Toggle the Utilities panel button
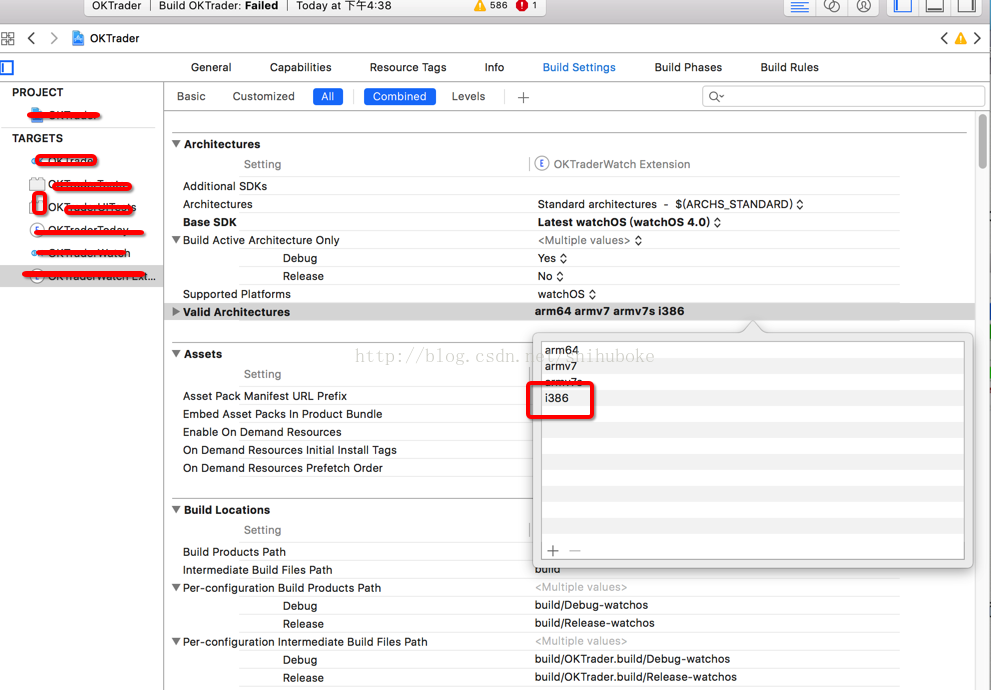This screenshot has width=991, height=690. coord(967,6)
